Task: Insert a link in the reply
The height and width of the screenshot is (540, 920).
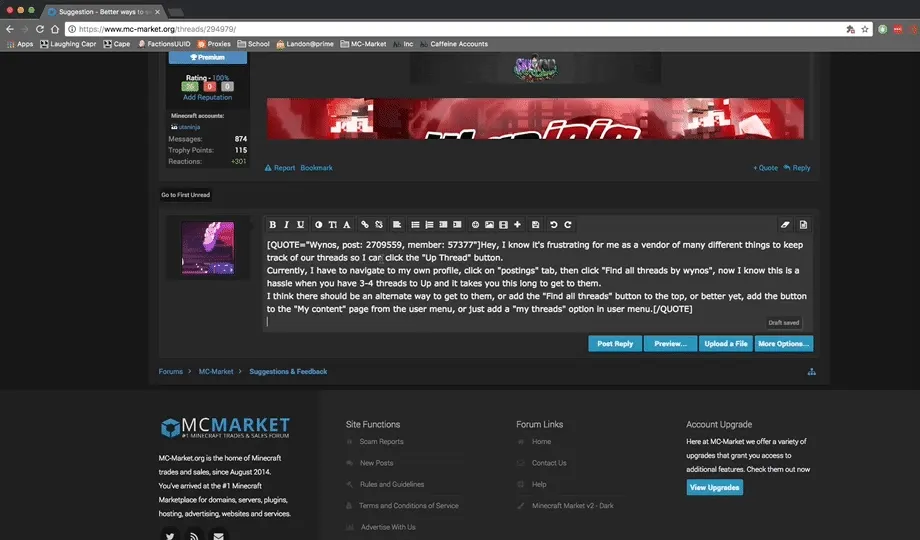Action: (x=365, y=225)
